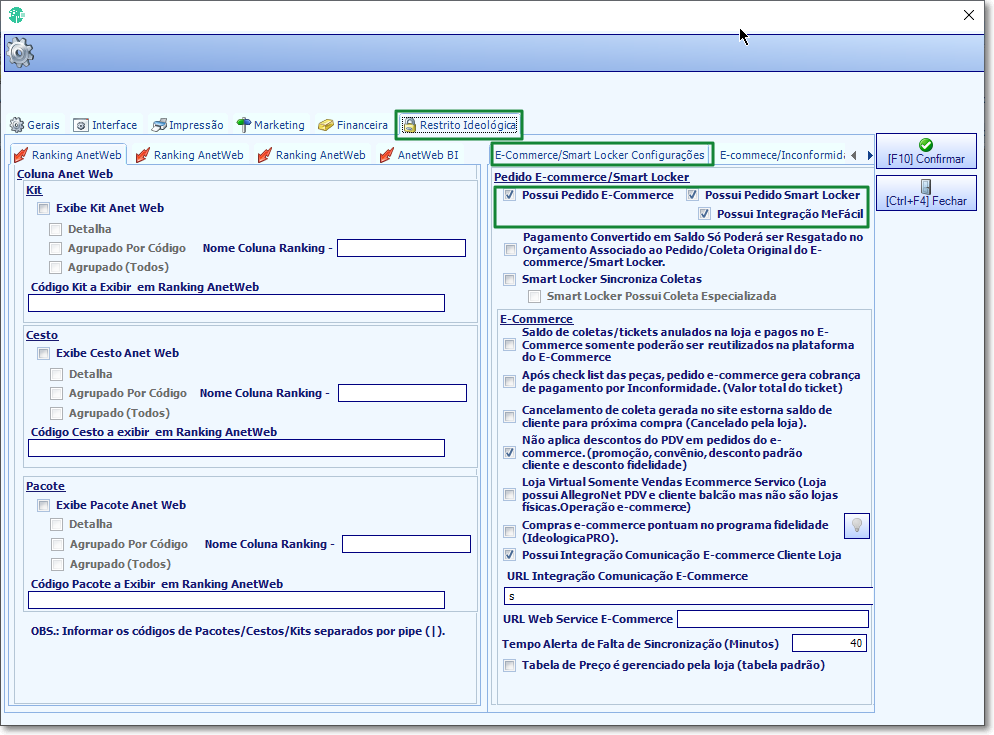Click the gear settings icon in header
The image size is (994, 735).
pyautogui.click(x=20, y=52)
